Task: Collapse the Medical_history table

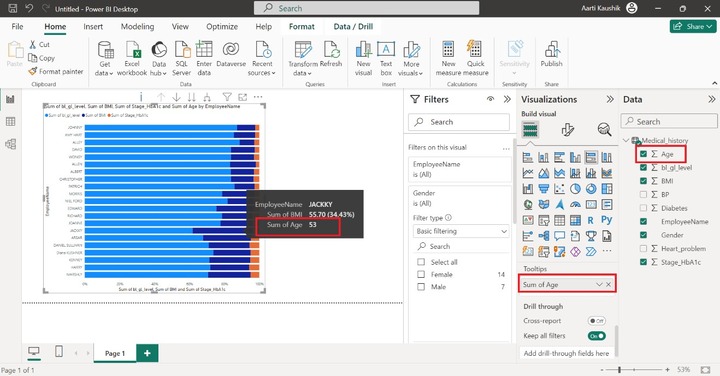Action: coord(626,140)
